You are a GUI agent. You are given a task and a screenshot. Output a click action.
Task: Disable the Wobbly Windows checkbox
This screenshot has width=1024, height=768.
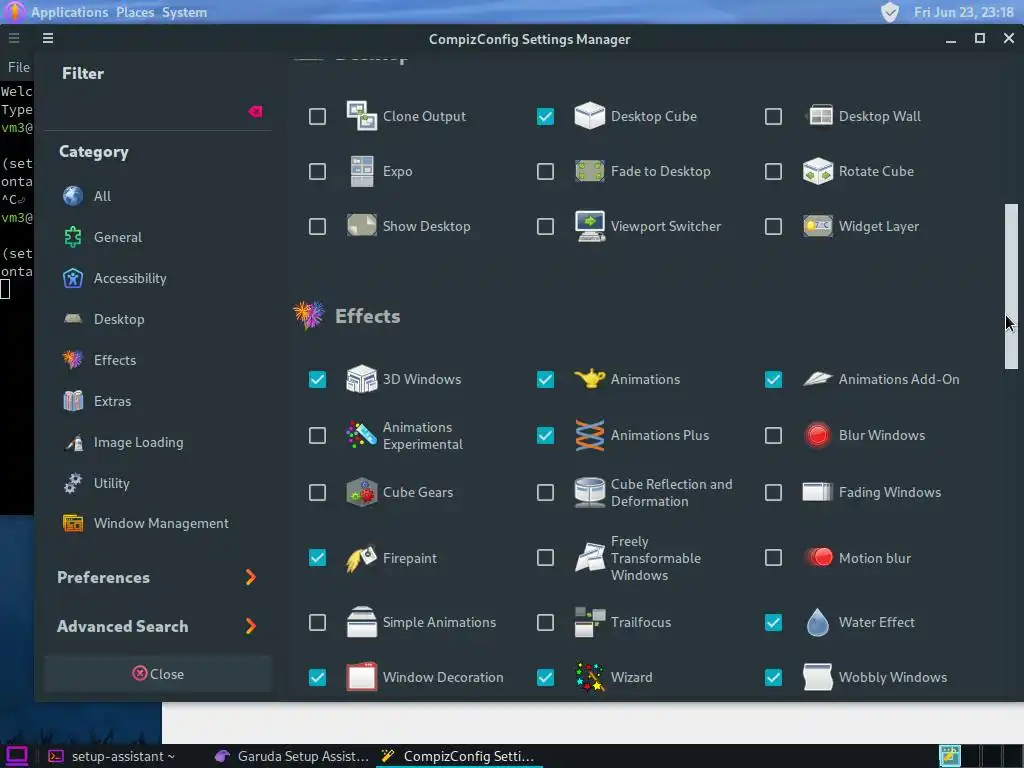coord(773,677)
